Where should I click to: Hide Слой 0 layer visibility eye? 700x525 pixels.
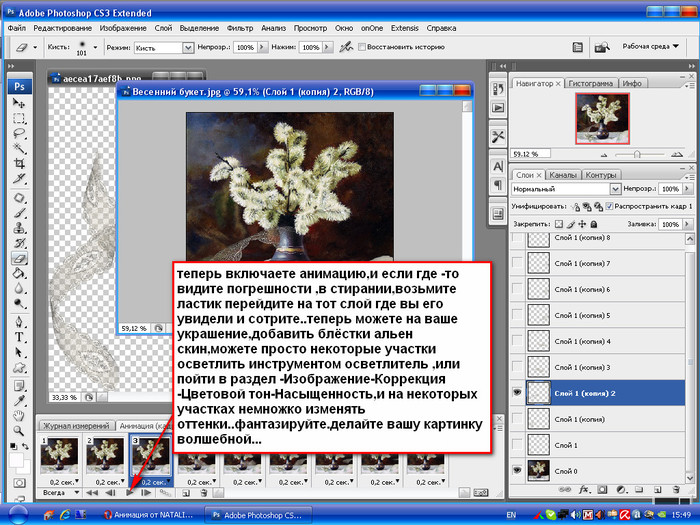tap(517, 471)
